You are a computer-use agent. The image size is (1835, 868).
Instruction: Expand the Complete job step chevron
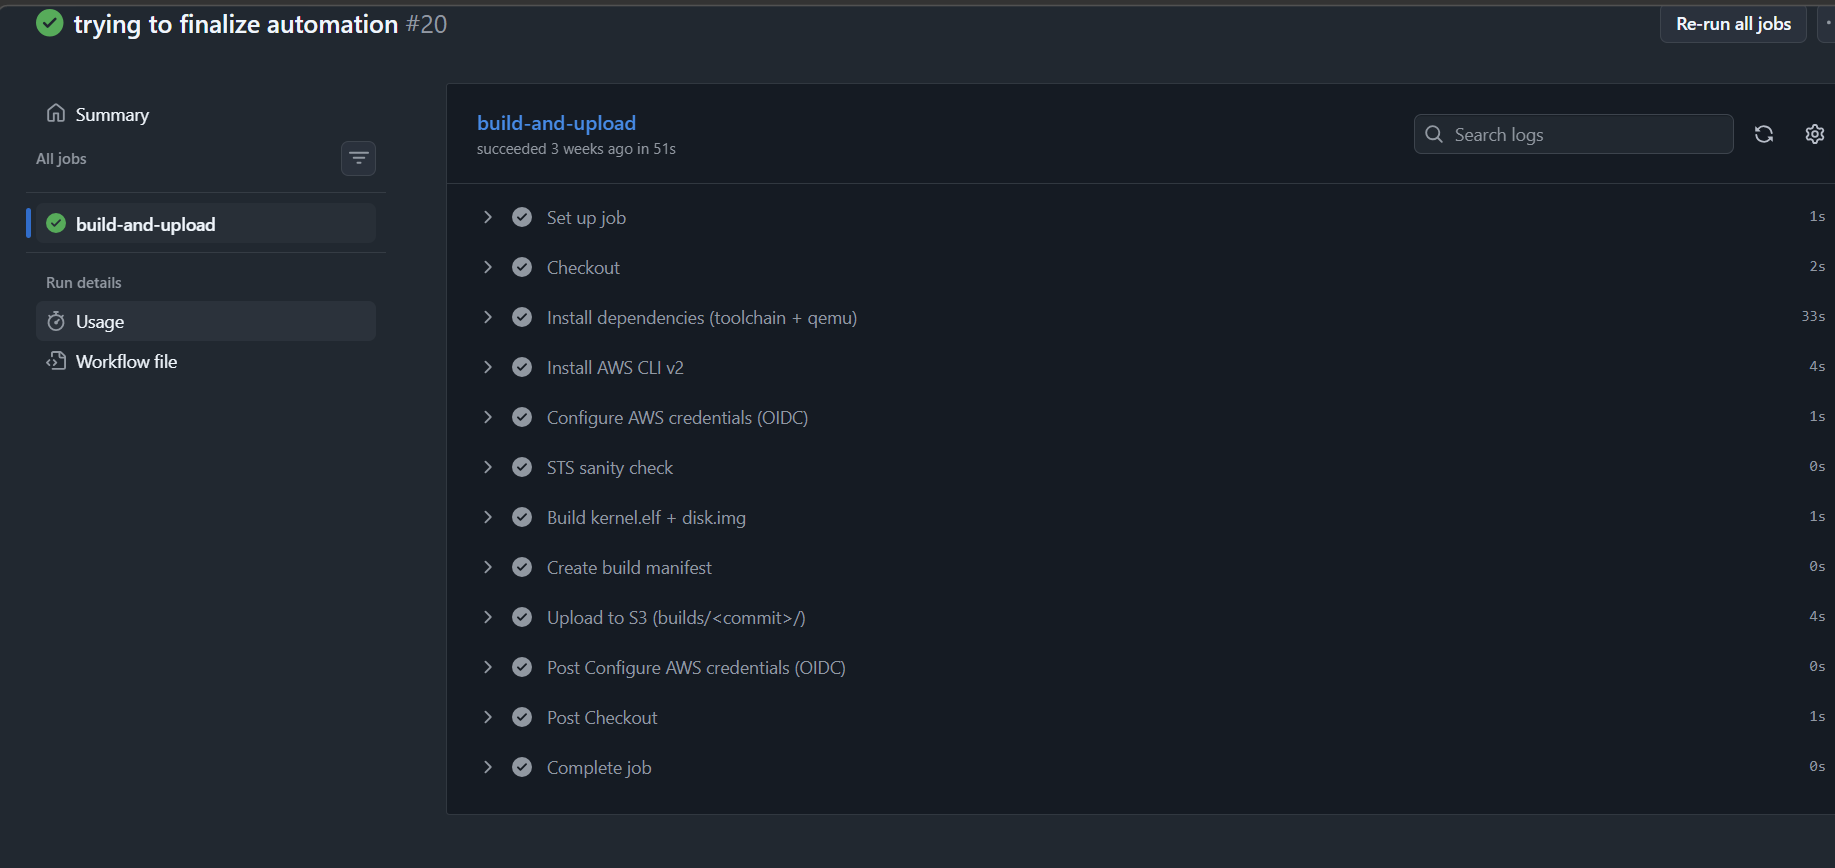(488, 767)
